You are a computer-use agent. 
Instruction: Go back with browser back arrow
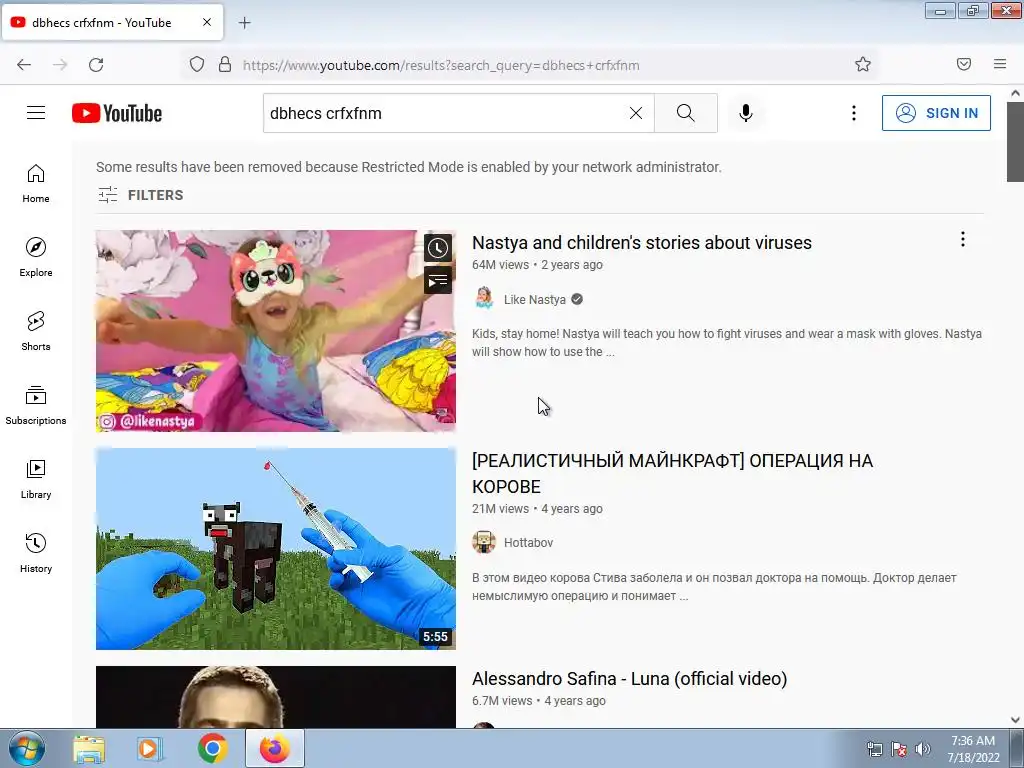pyautogui.click(x=24, y=65)
